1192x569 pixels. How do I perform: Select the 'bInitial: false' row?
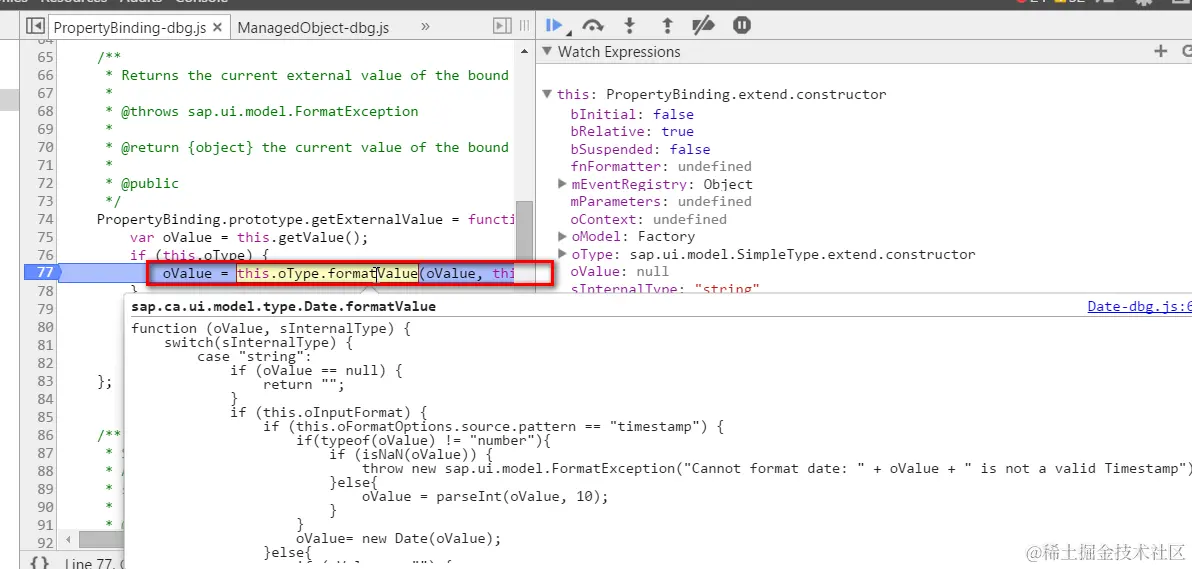pos(632,114)
